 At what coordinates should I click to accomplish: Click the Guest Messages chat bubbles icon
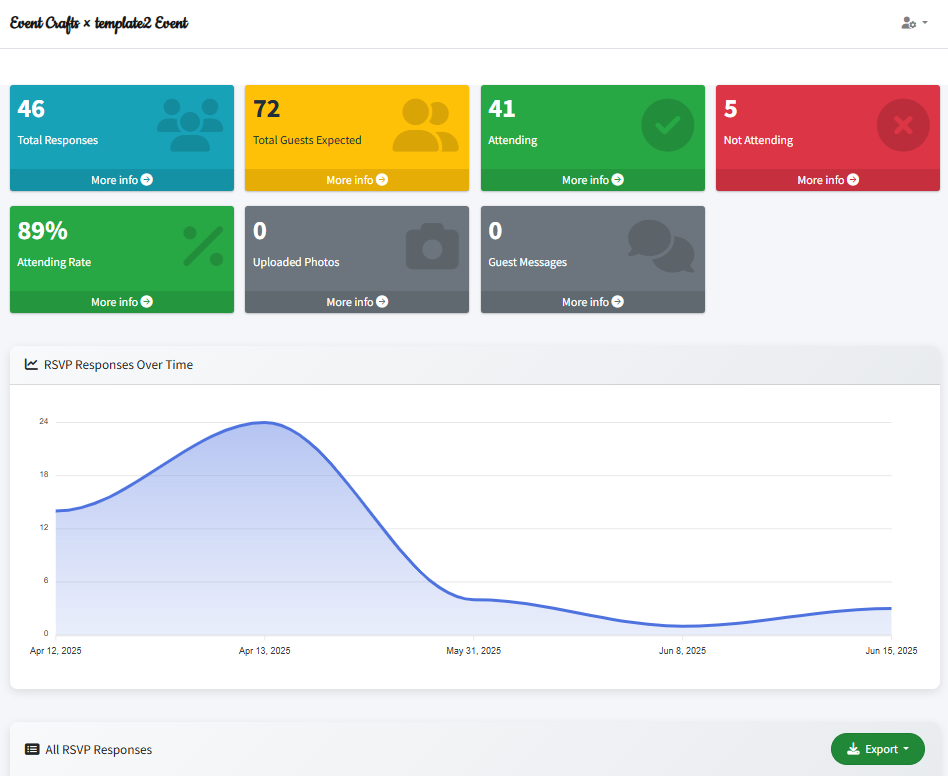pyautogui.click(x=660, y=246)
